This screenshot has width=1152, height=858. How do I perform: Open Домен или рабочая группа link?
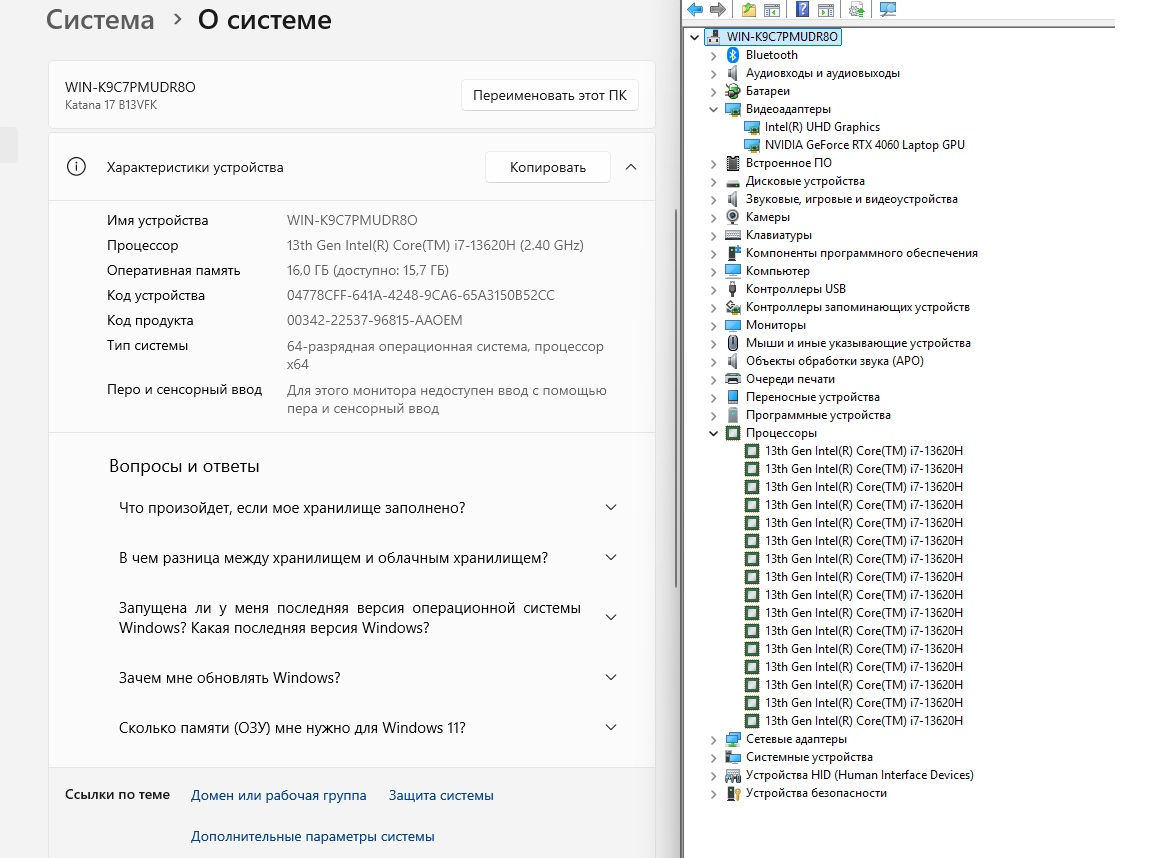tap(278, 795)
